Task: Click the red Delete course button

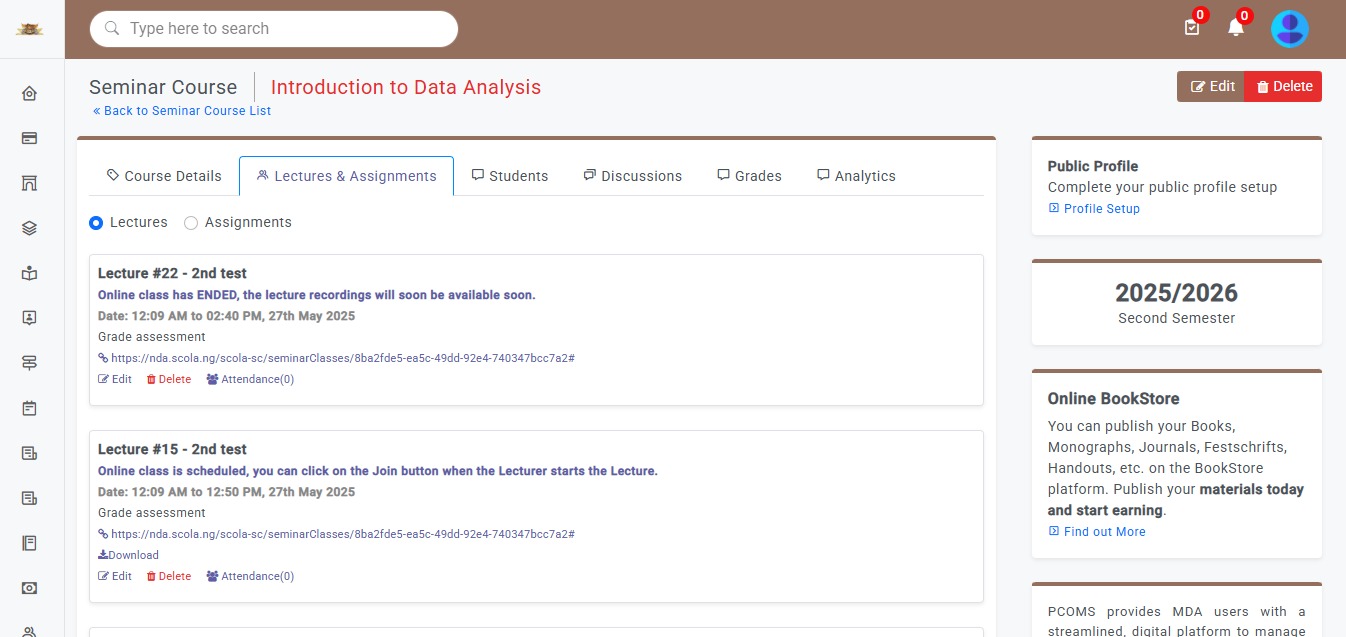Action: [x=1284, y=87]
